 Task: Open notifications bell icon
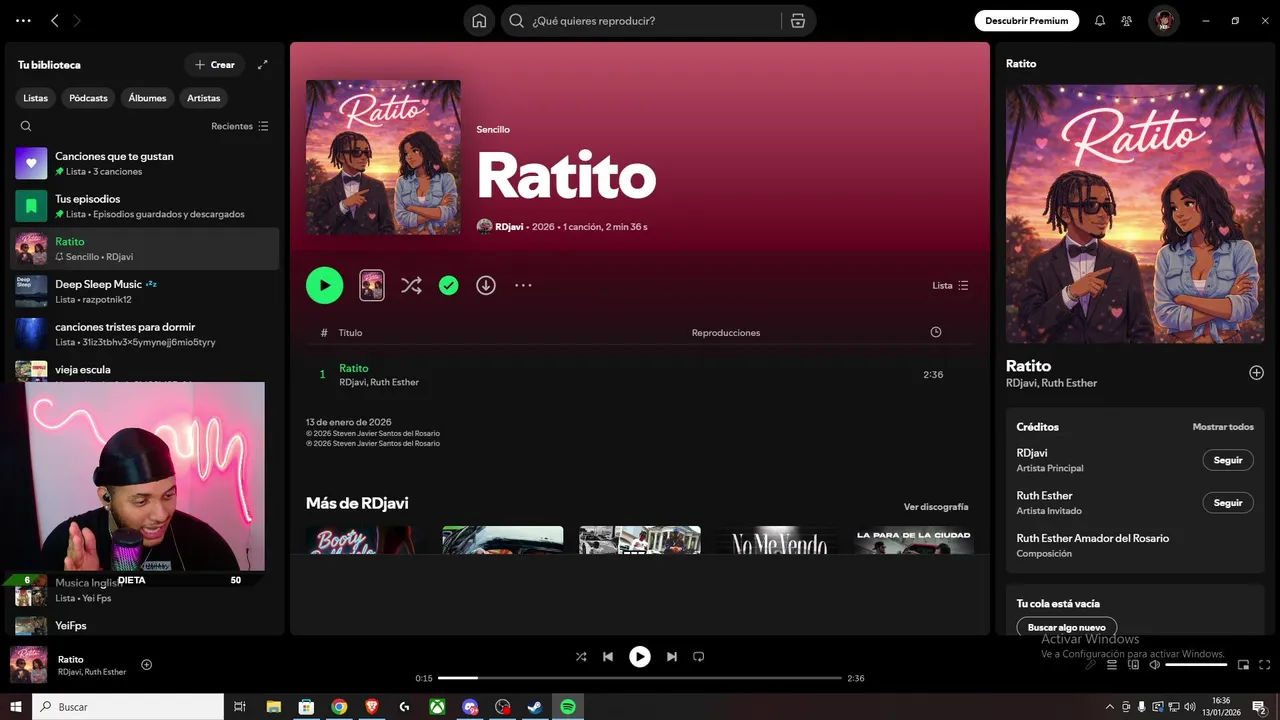pyautogui.click(x=1100, y=20)
